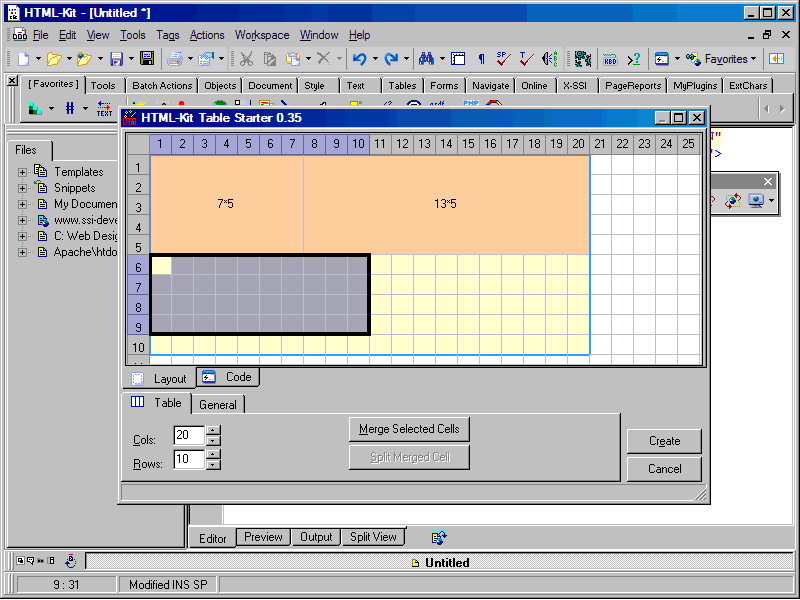Switch to the General tab in Table Starter
The height and width of the screenshot is (600, 800).
click(218, 405)
